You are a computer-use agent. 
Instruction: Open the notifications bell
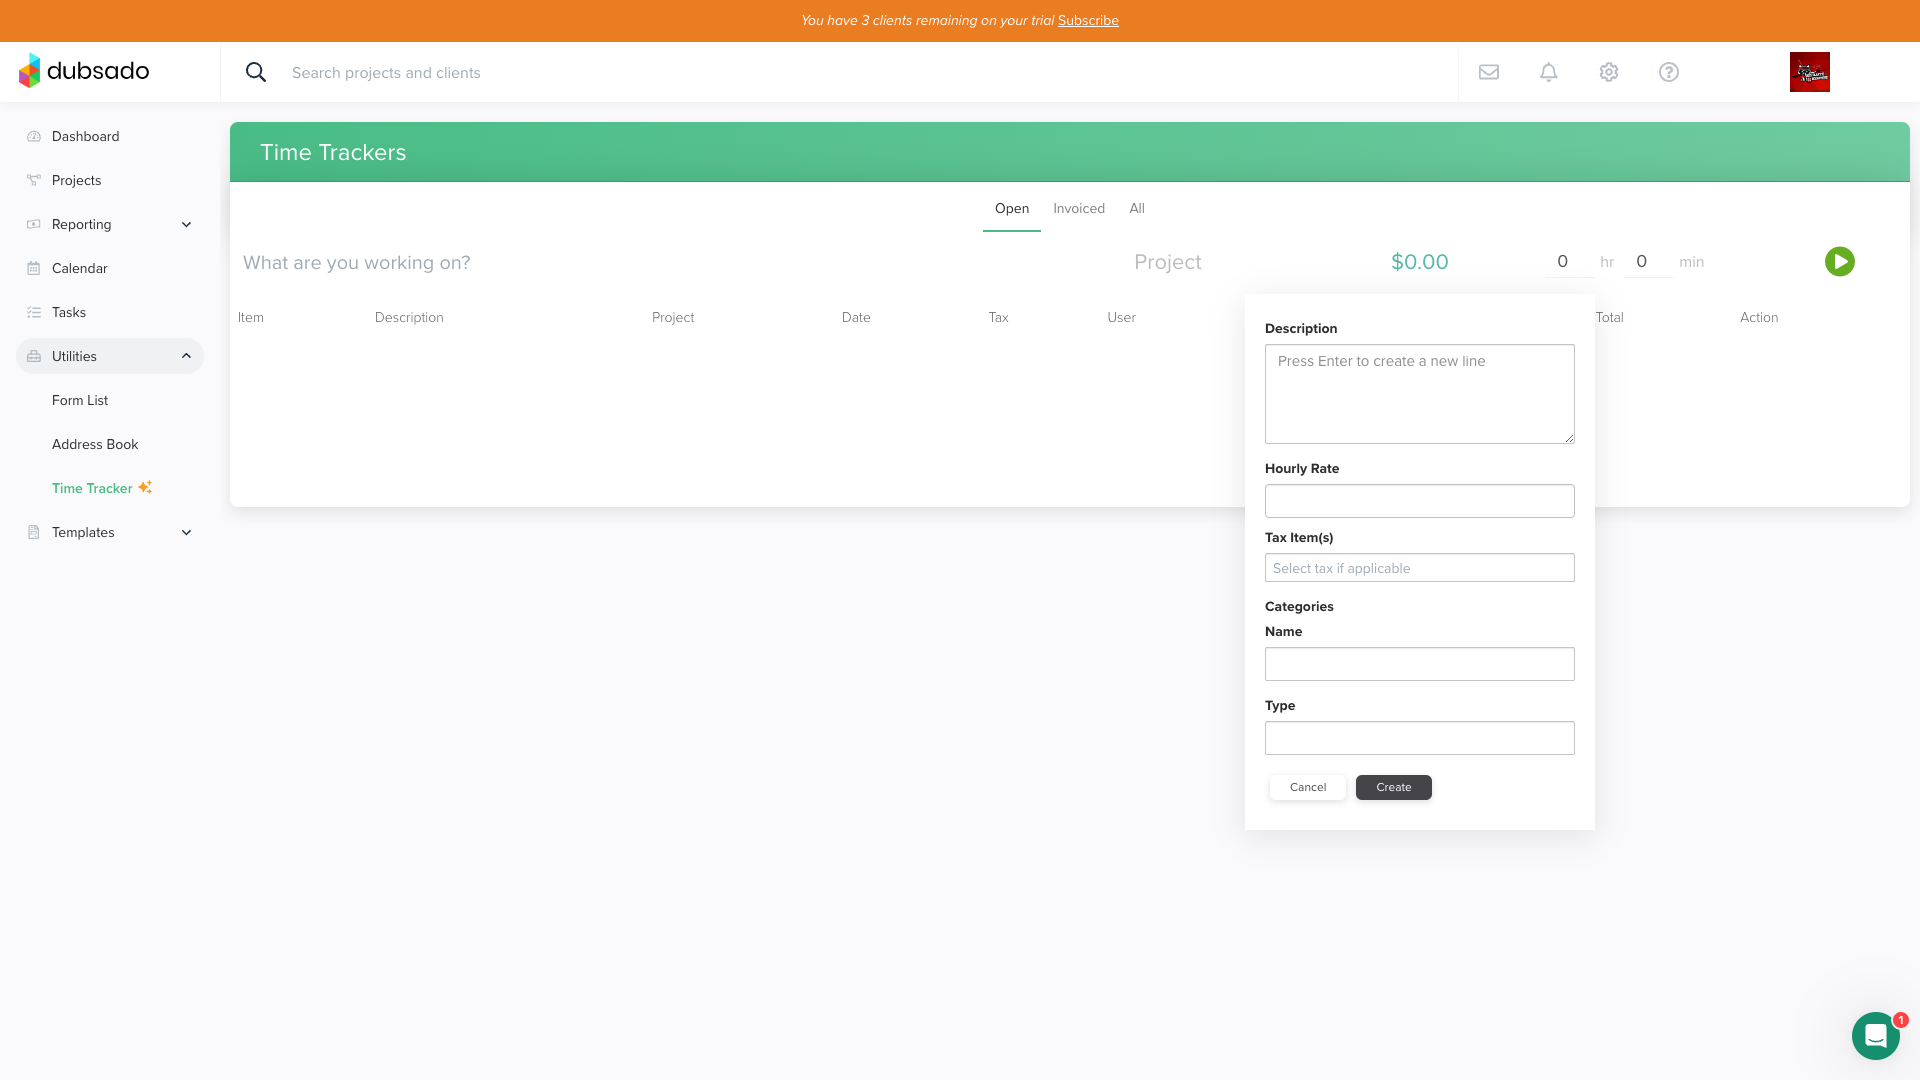tap(1549, 72)
